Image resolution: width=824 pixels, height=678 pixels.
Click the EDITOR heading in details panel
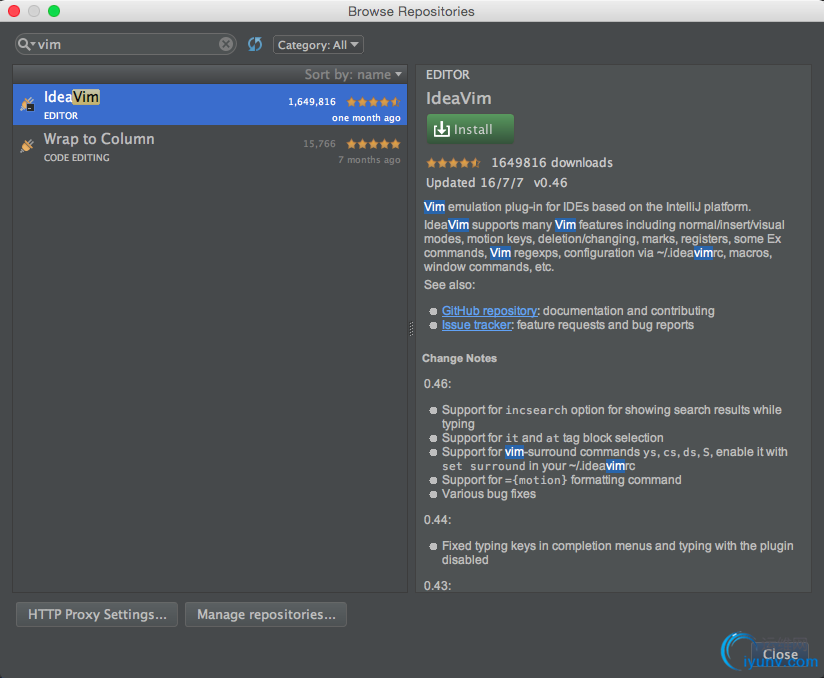tap(448, 75)
